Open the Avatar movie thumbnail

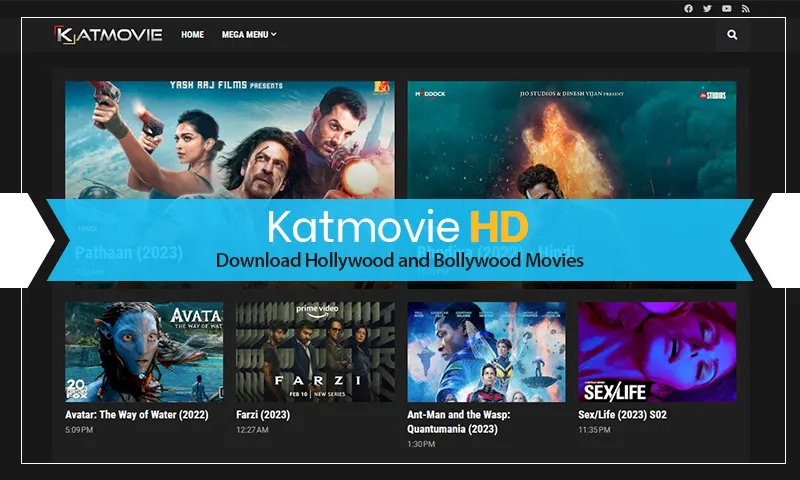click(x=144, y=352)
